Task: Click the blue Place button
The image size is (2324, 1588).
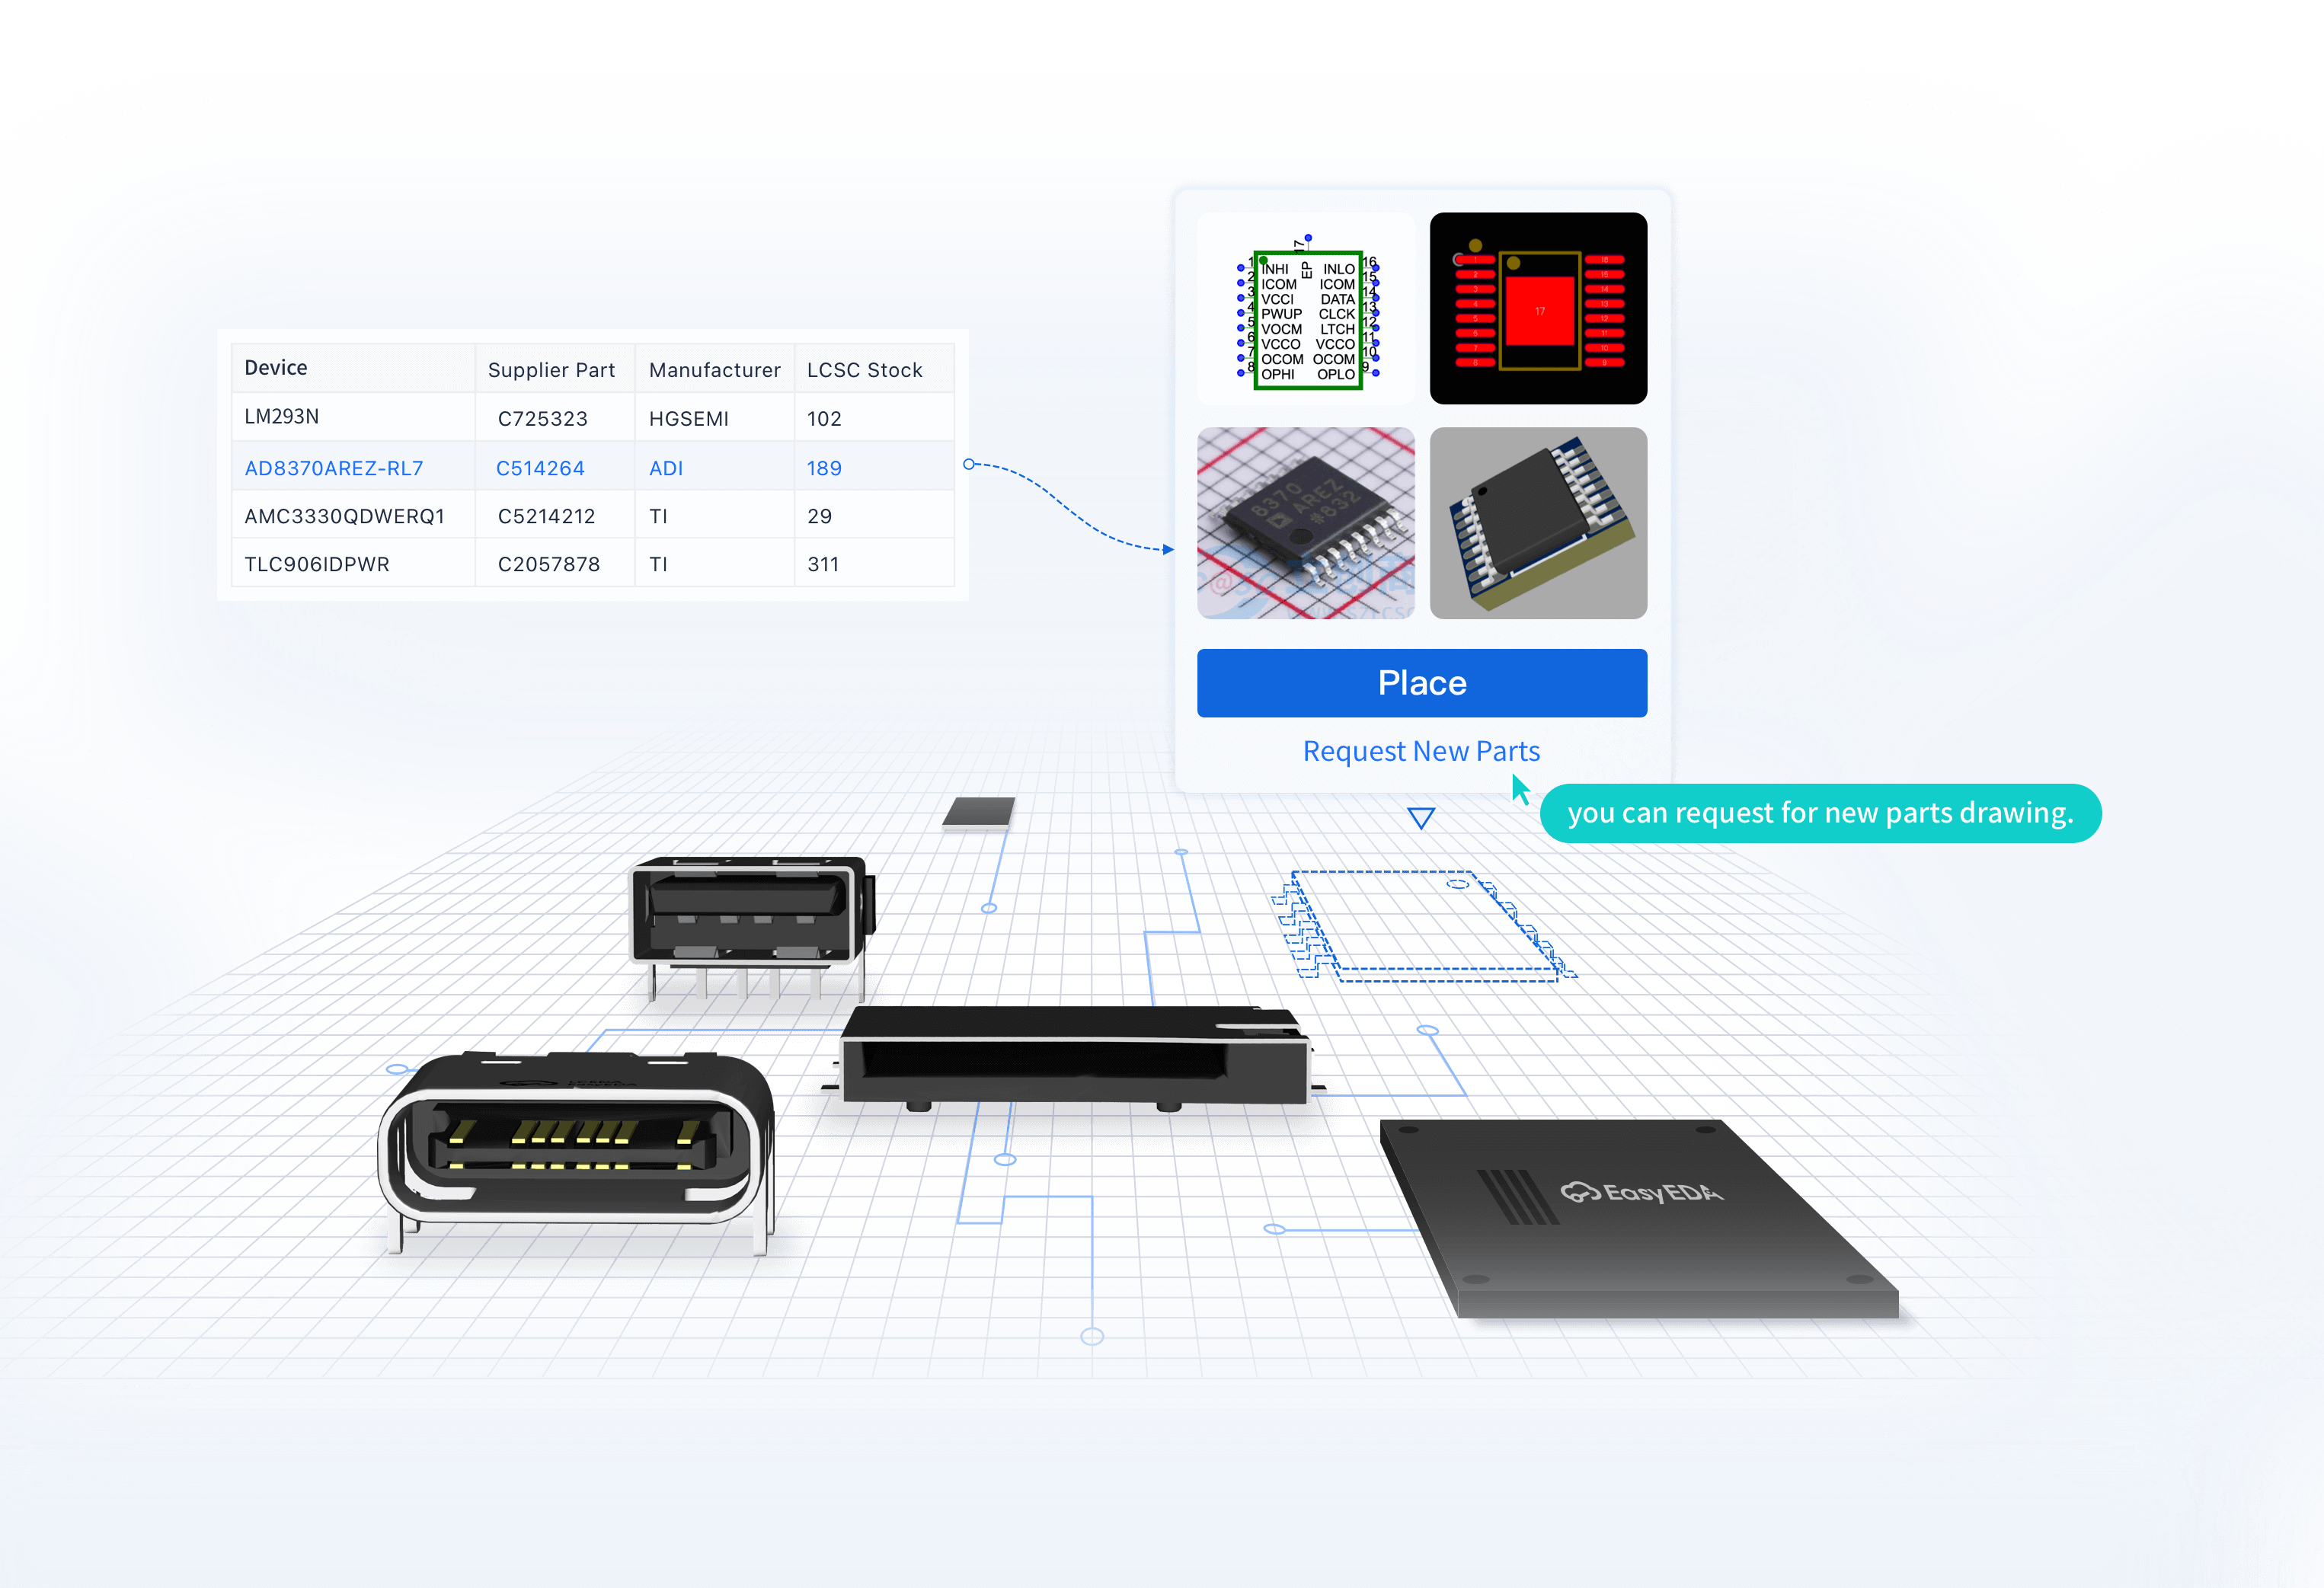Action: [1421, 683]
